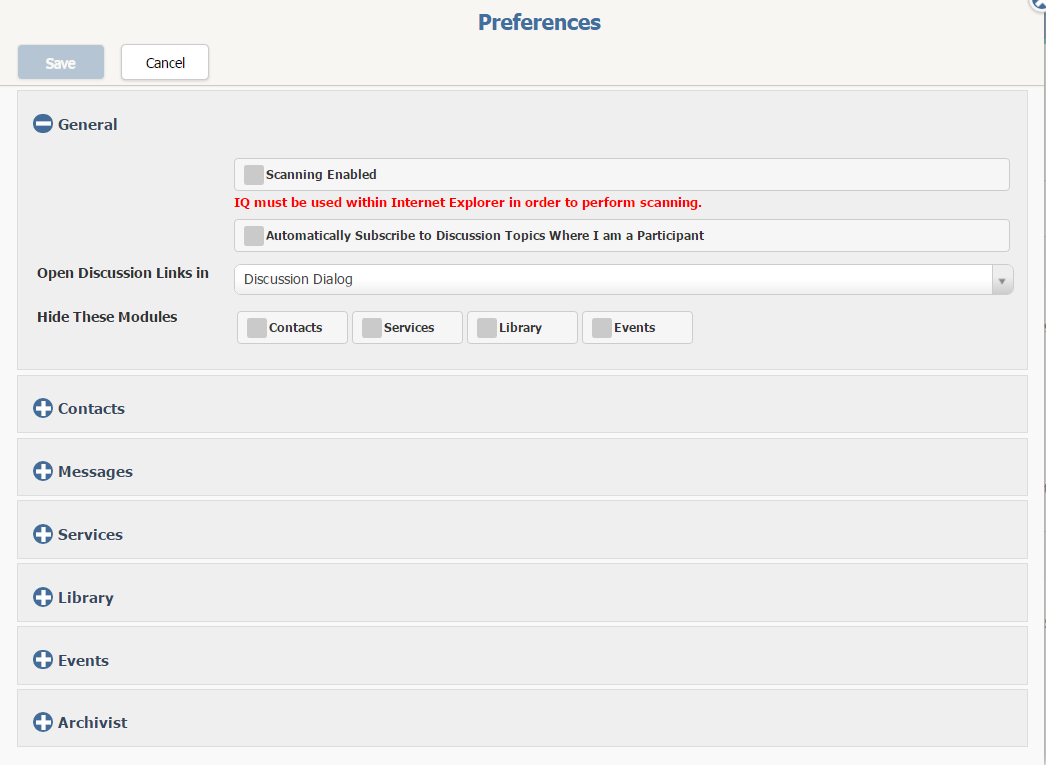Expand Events section plus icon
This screenshot has width=1046, height=765.
43,660
